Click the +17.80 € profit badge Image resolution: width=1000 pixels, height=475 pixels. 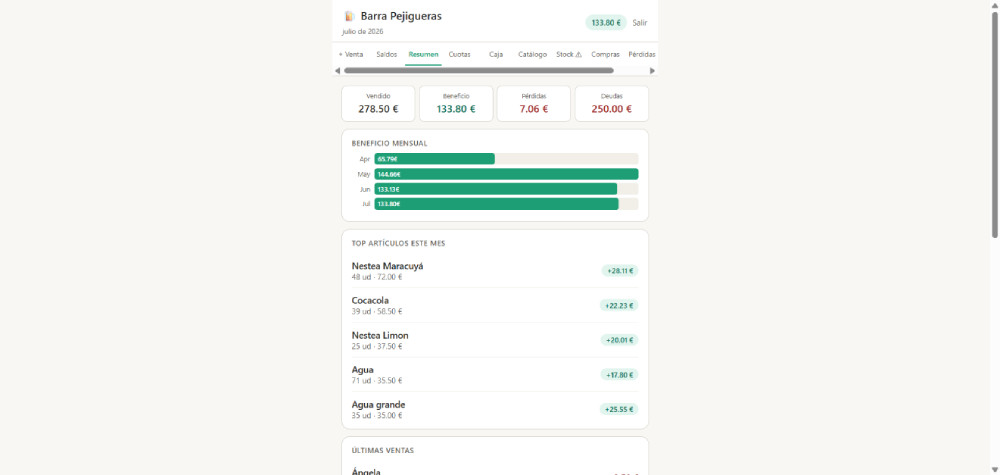tap(619, 375)
